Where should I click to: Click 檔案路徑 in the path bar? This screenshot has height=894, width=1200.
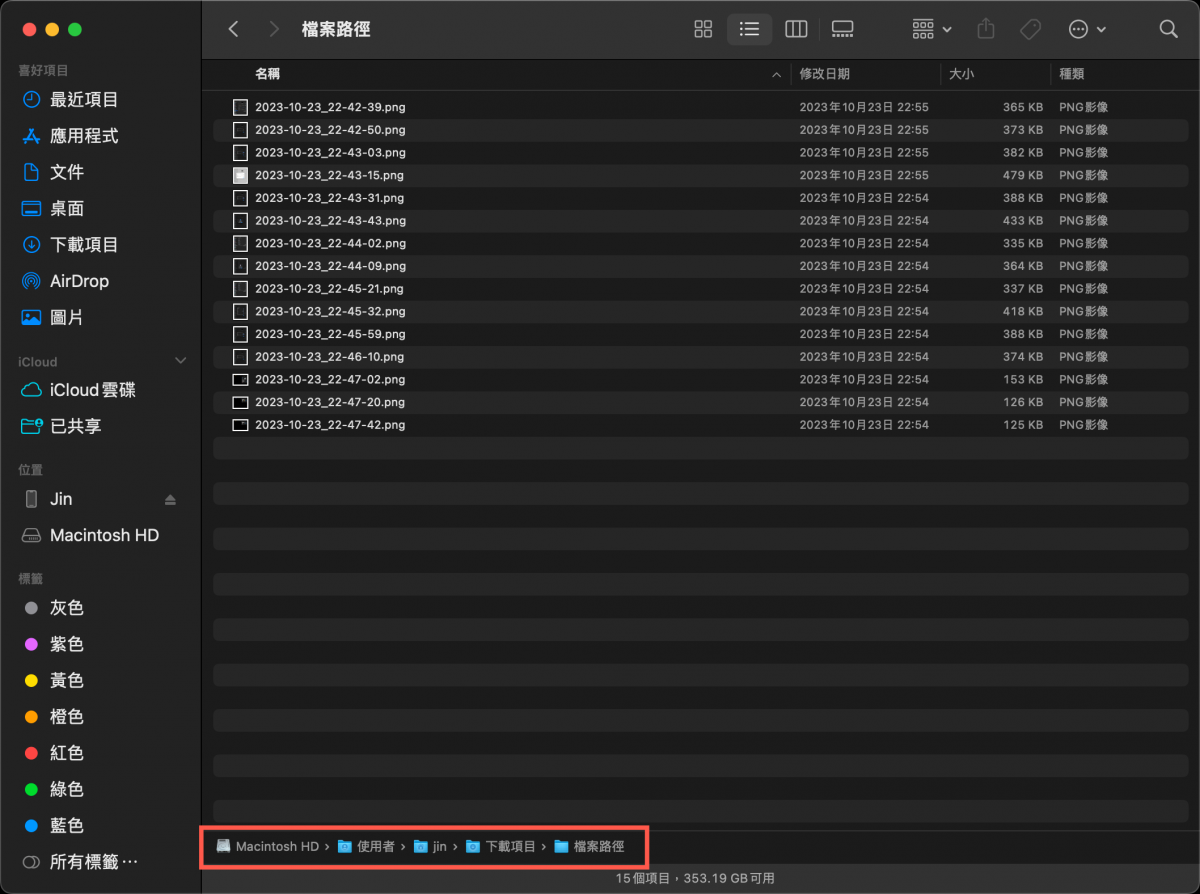(x=589, y=846)
